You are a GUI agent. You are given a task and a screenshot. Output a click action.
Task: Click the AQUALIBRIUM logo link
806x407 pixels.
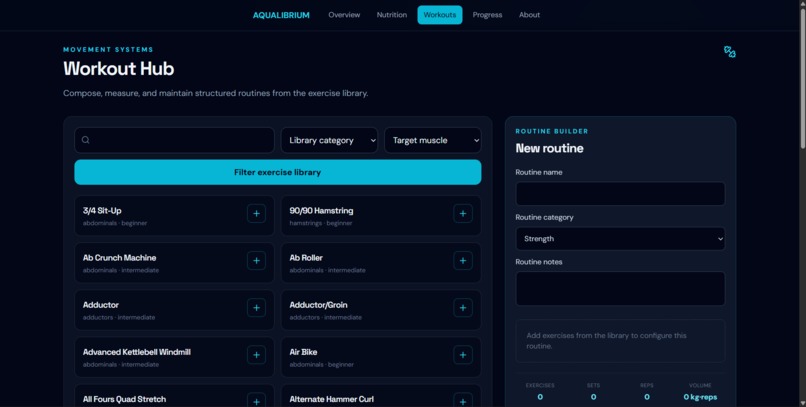(x=281, y=15)
